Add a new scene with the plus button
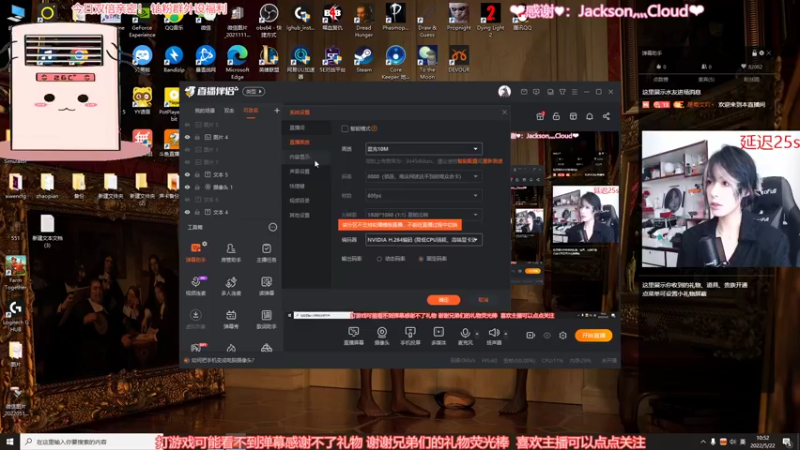This screenshot has width=800, height=450. (x=277, y=110)
